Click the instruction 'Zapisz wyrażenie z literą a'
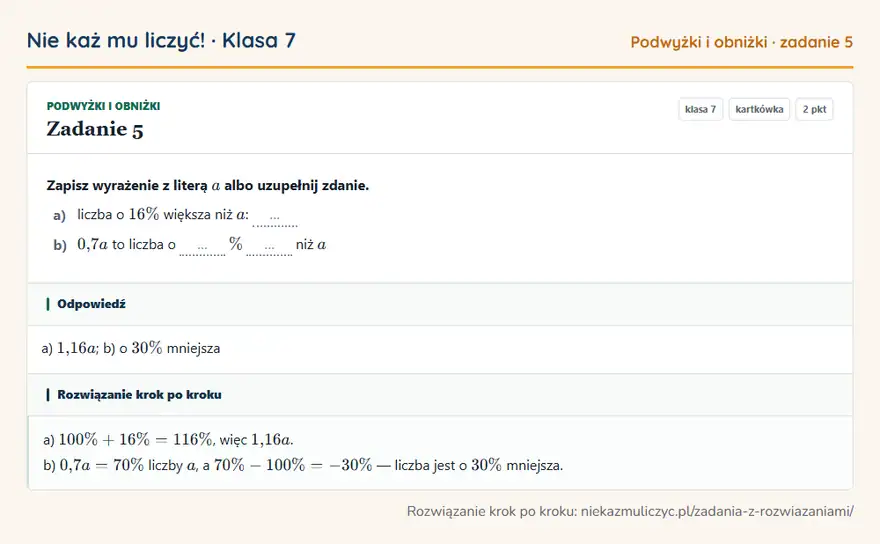The height and width of the screenshot is (544, 880). (134, 186)
